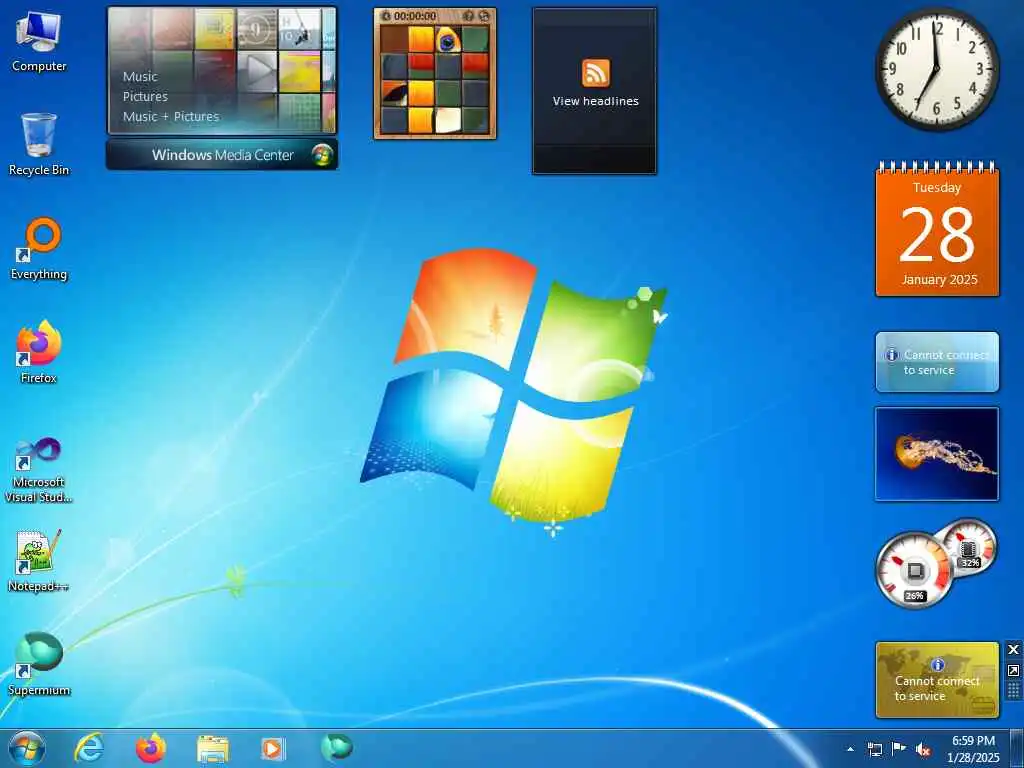The image size is (1024, 768).
Task: Click the analog clock gadget
Action: pyautogui.click(x=936, y=69)
